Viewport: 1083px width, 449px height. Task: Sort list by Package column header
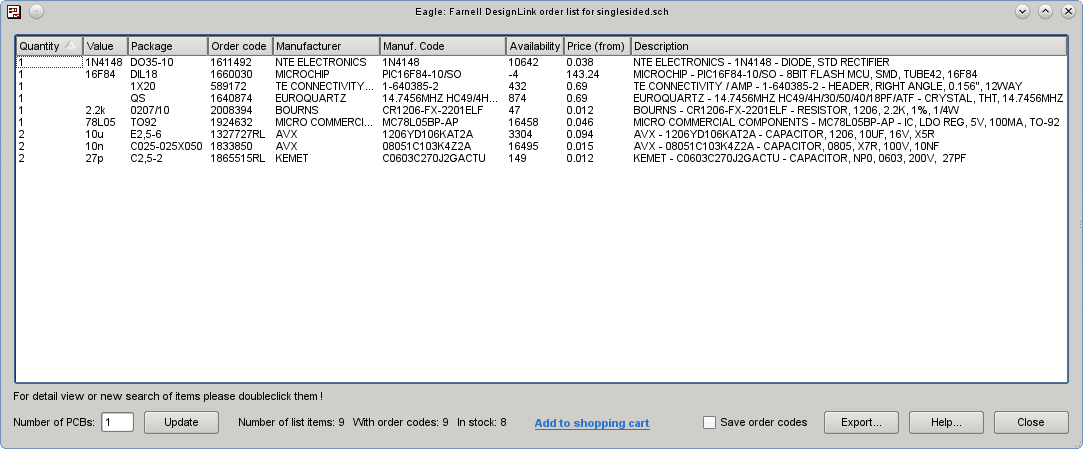pos(167,47)
